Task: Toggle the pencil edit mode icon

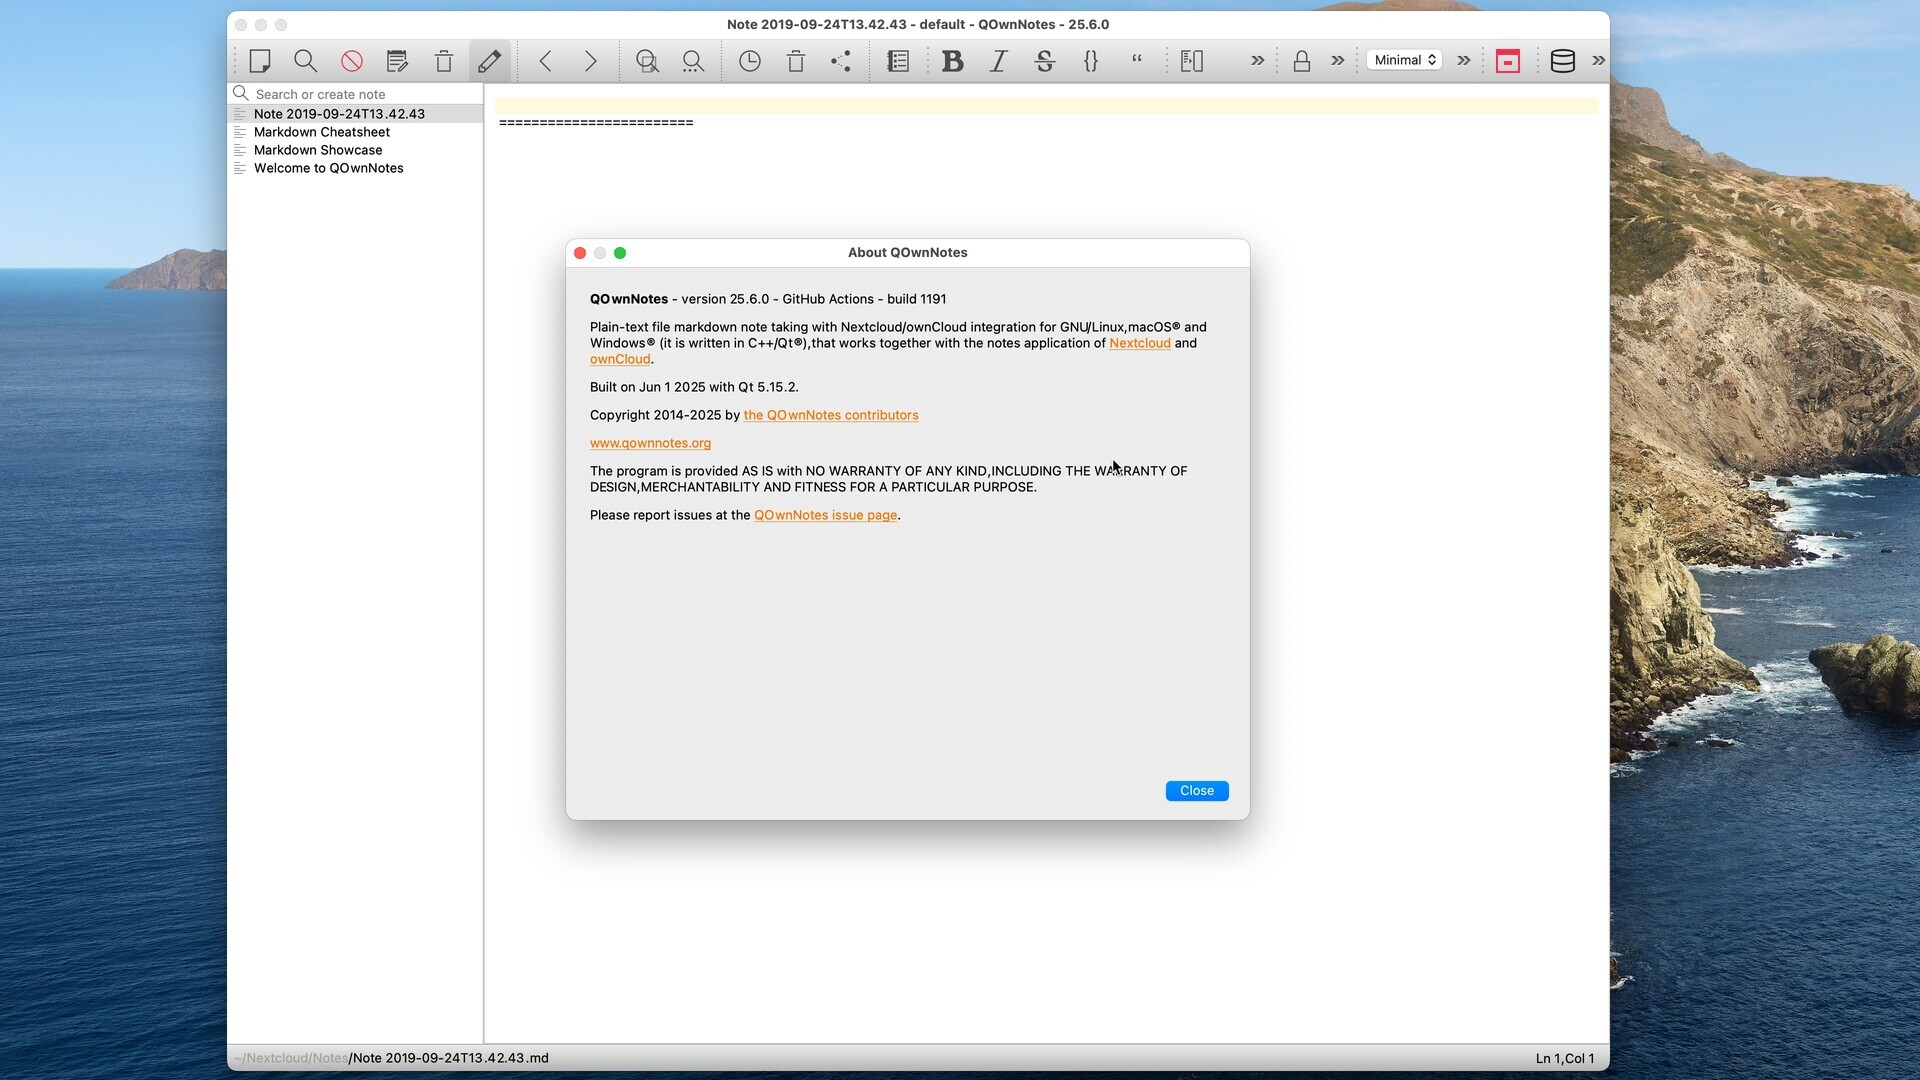Action: coord(490,61)
